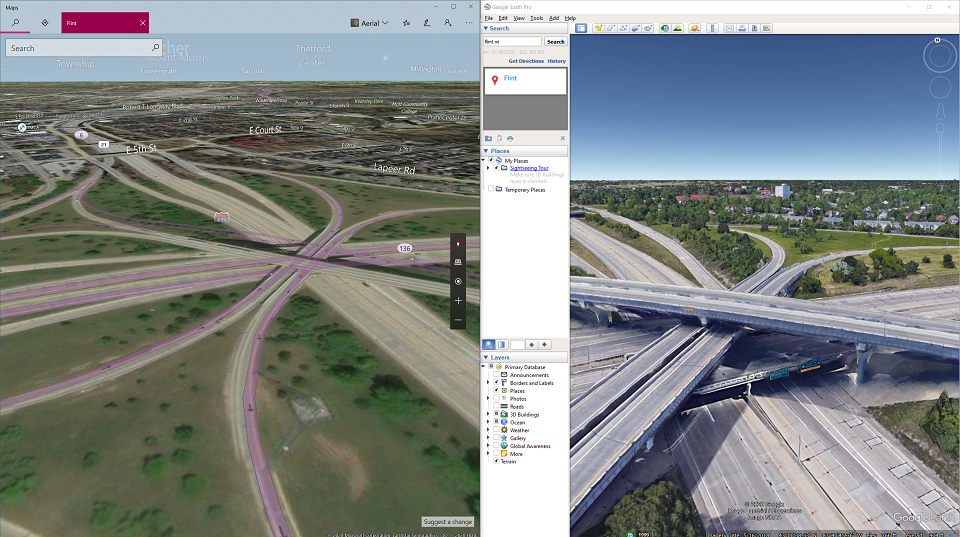Enable the Announcements layer checkbox
This screenshot has height=537, width=960.
point(497,375)
